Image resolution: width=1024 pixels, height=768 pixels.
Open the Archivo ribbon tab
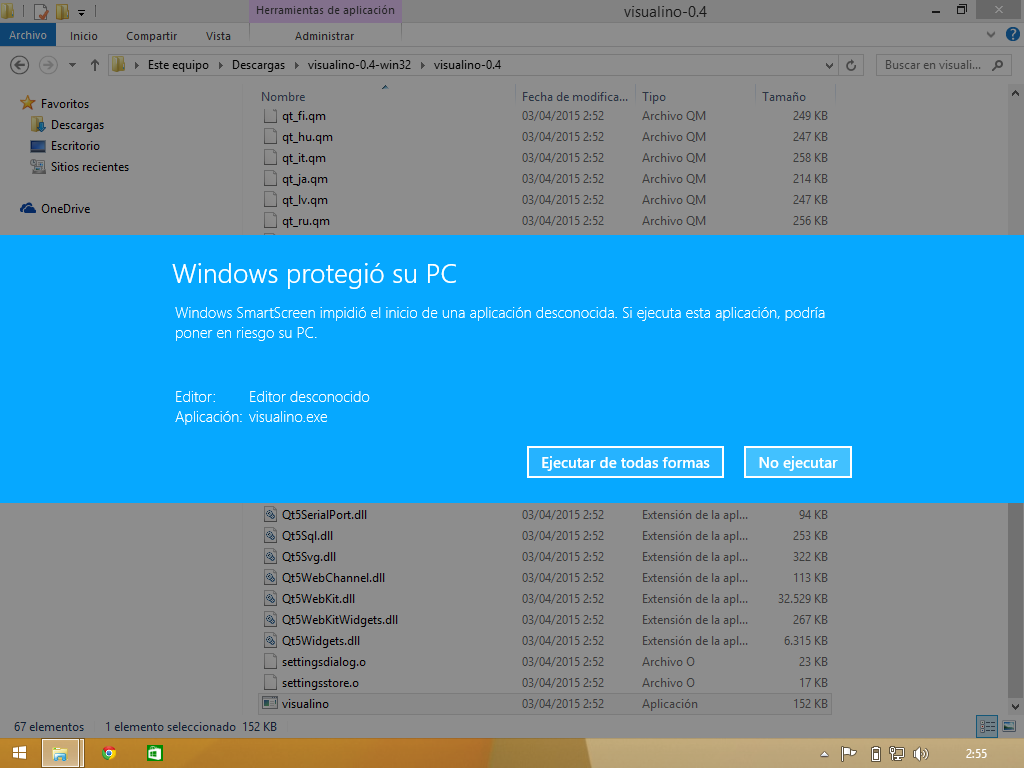coord(28,35)
